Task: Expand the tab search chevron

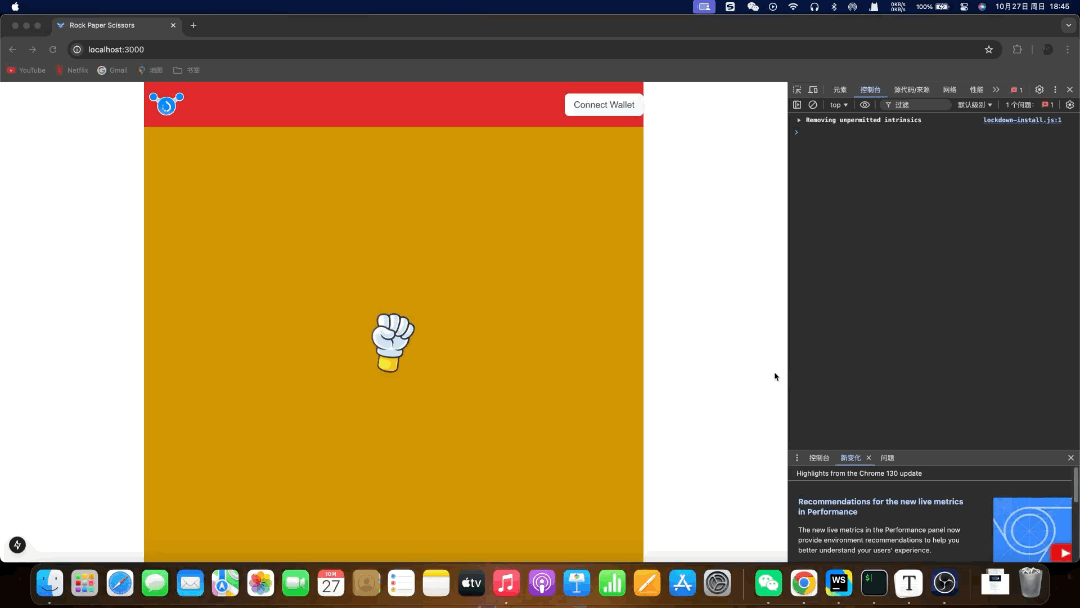Action: pyautogui.click(x=1068, y=25)
